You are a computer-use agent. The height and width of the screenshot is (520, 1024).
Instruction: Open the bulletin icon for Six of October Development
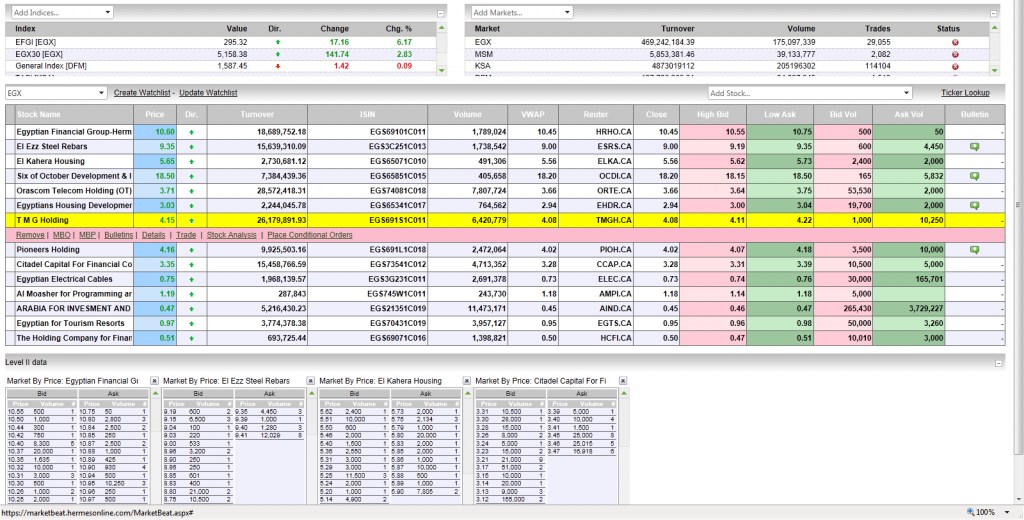(975, 176)
